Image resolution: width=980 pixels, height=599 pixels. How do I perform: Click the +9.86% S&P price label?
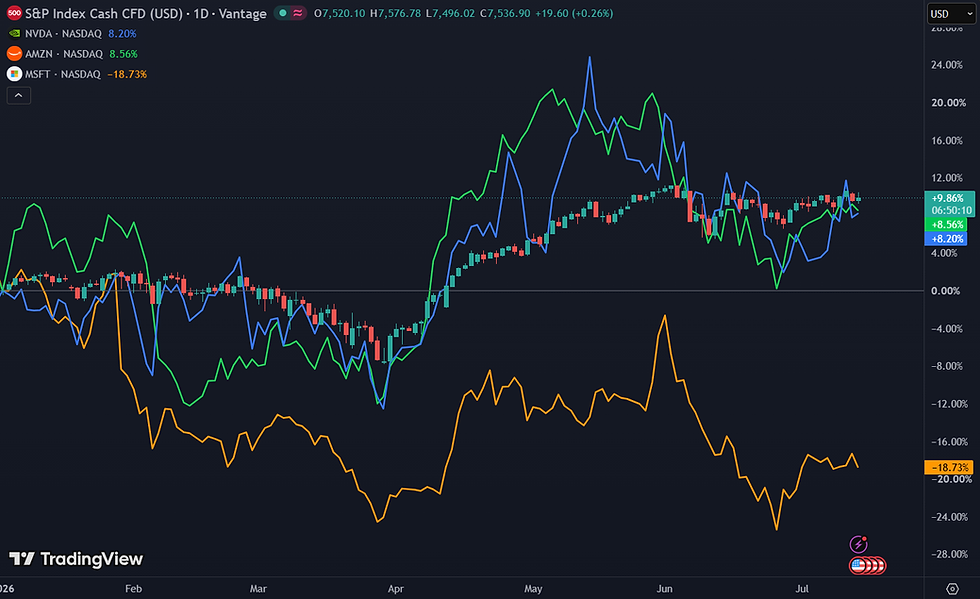click(949, 198)
